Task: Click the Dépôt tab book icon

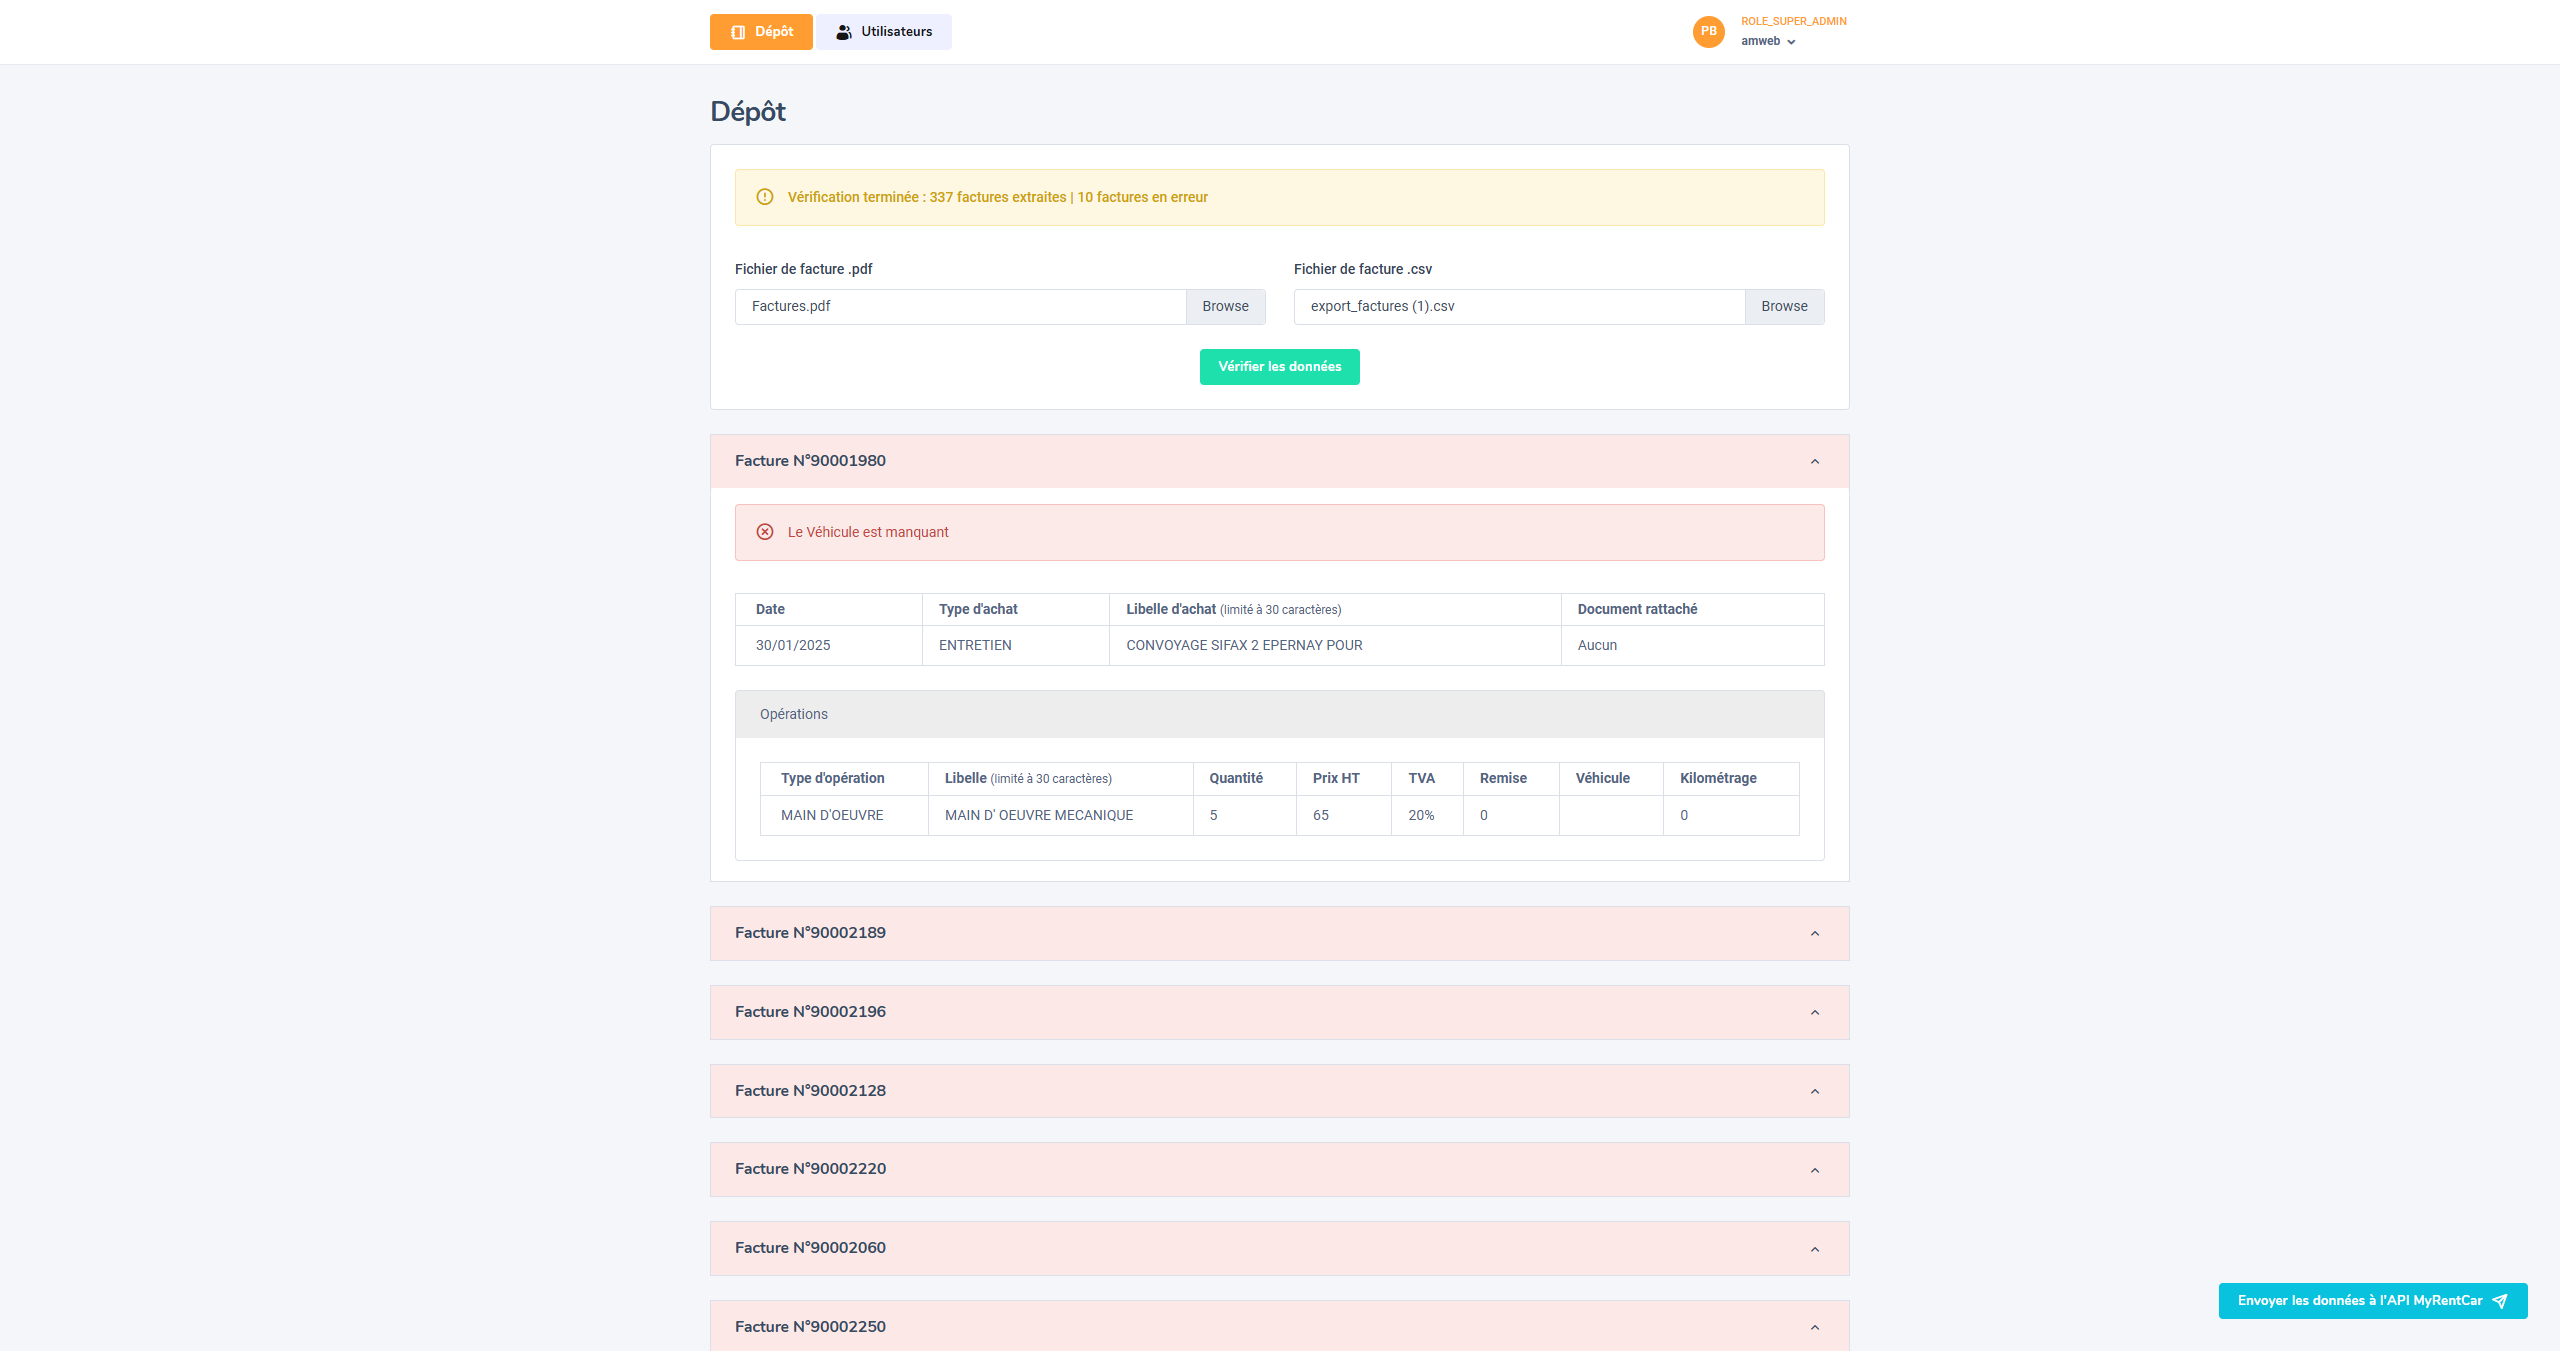Action: (738, 32)
